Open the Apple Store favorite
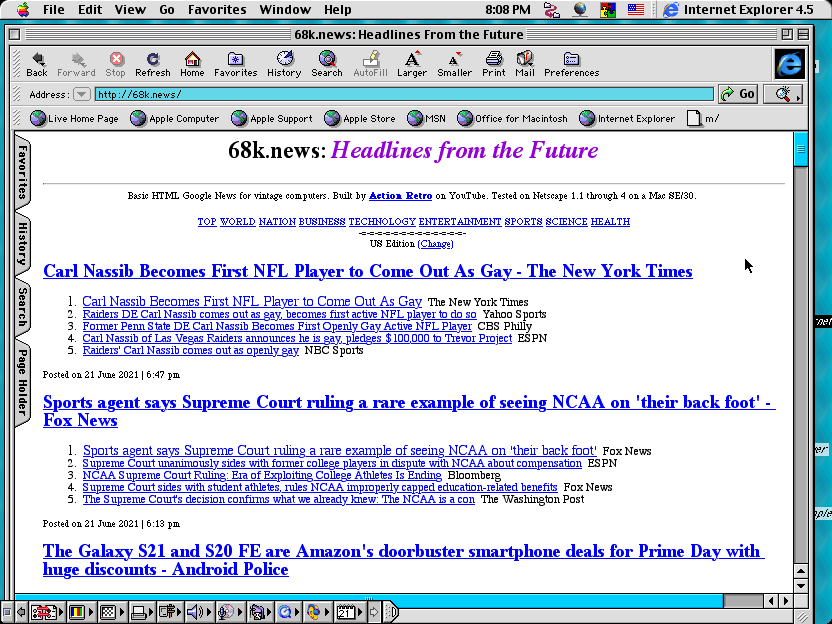The width and height of the screenshot is (832, 624). point(360,118)
